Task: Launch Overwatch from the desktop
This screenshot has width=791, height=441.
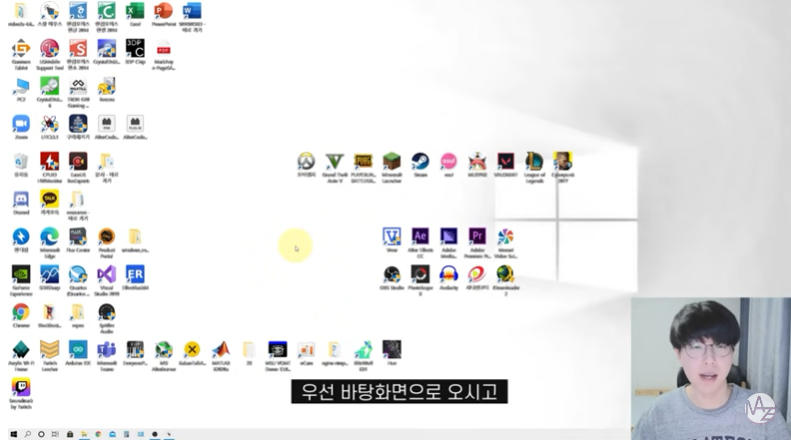Action: click(306, 164)
